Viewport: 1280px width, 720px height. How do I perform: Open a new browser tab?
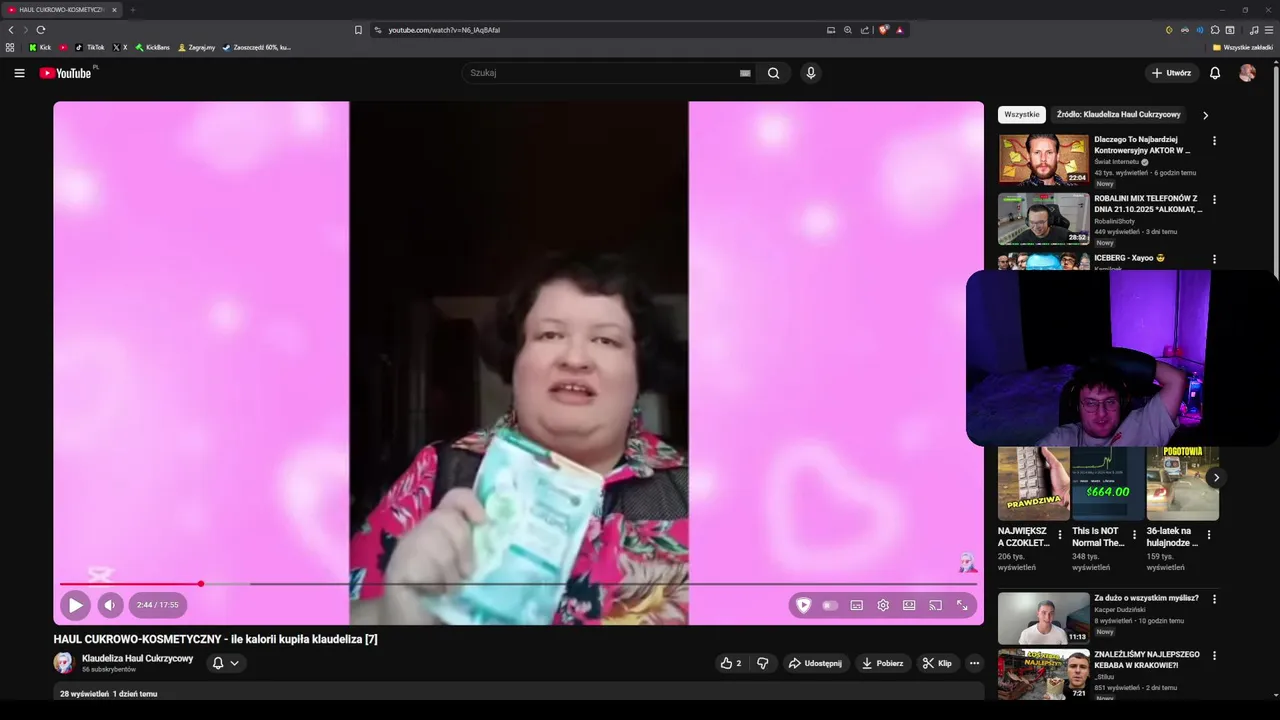132,10
